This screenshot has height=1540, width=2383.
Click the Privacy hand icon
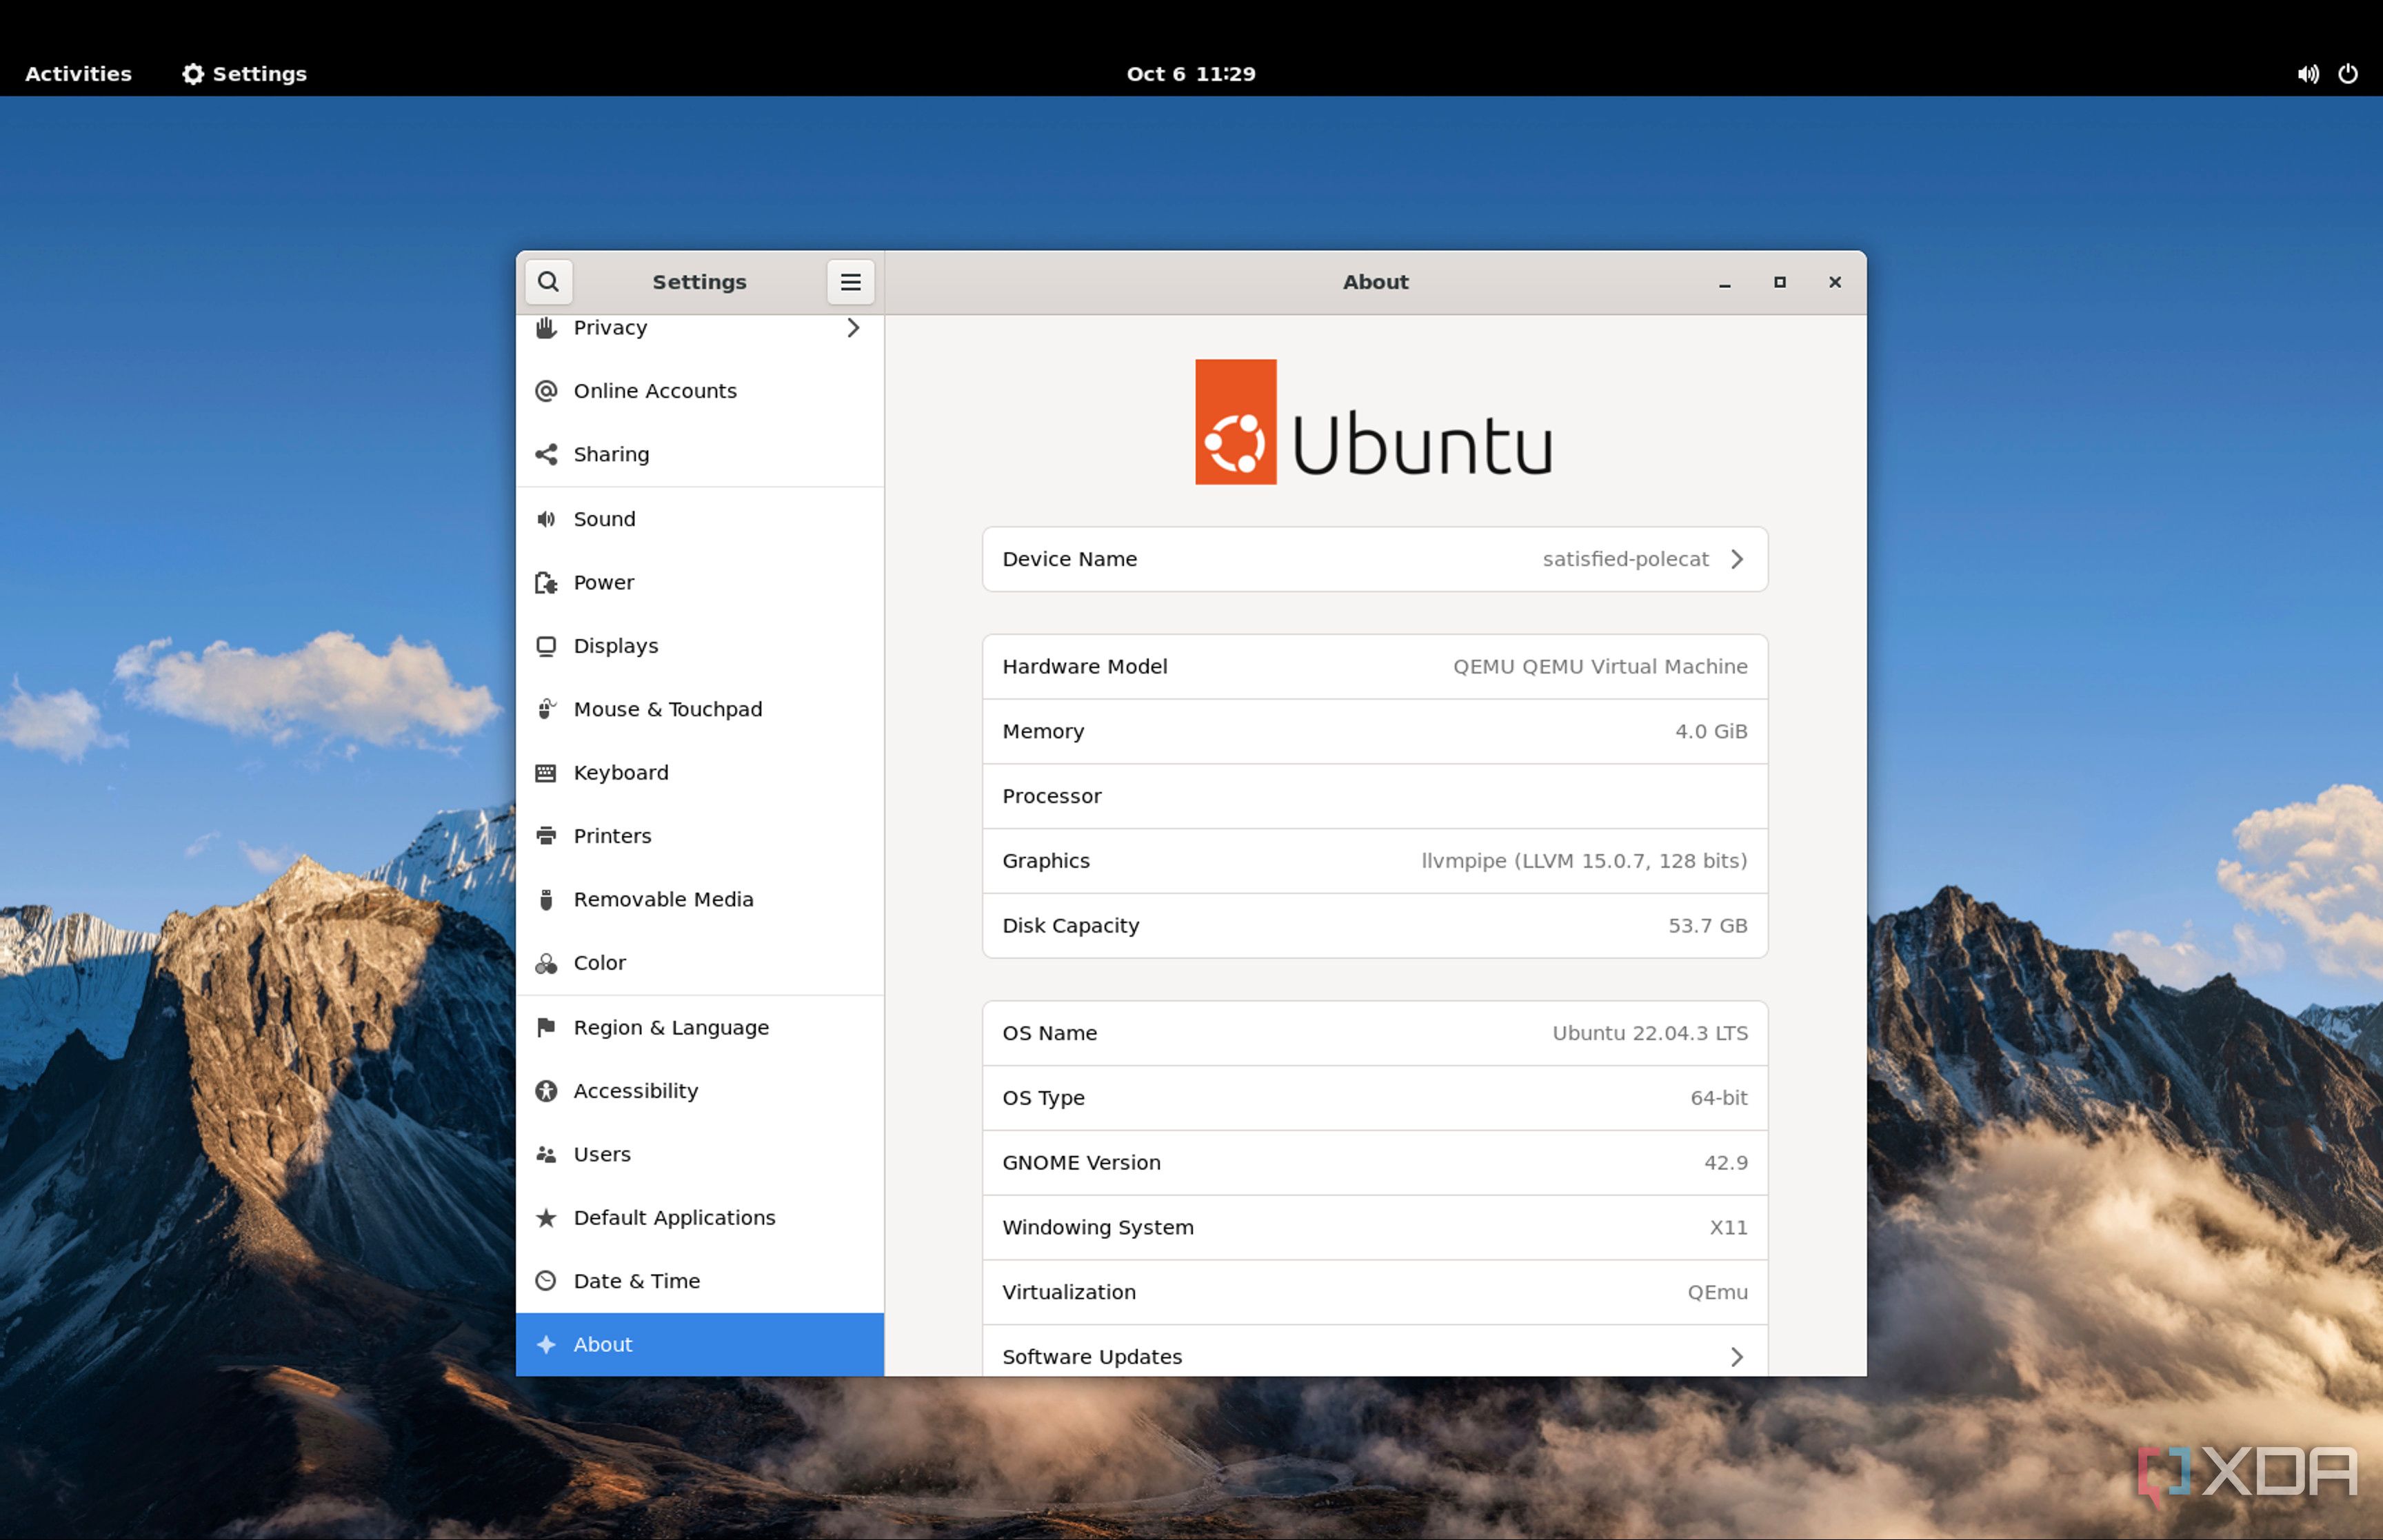point(546,328)
